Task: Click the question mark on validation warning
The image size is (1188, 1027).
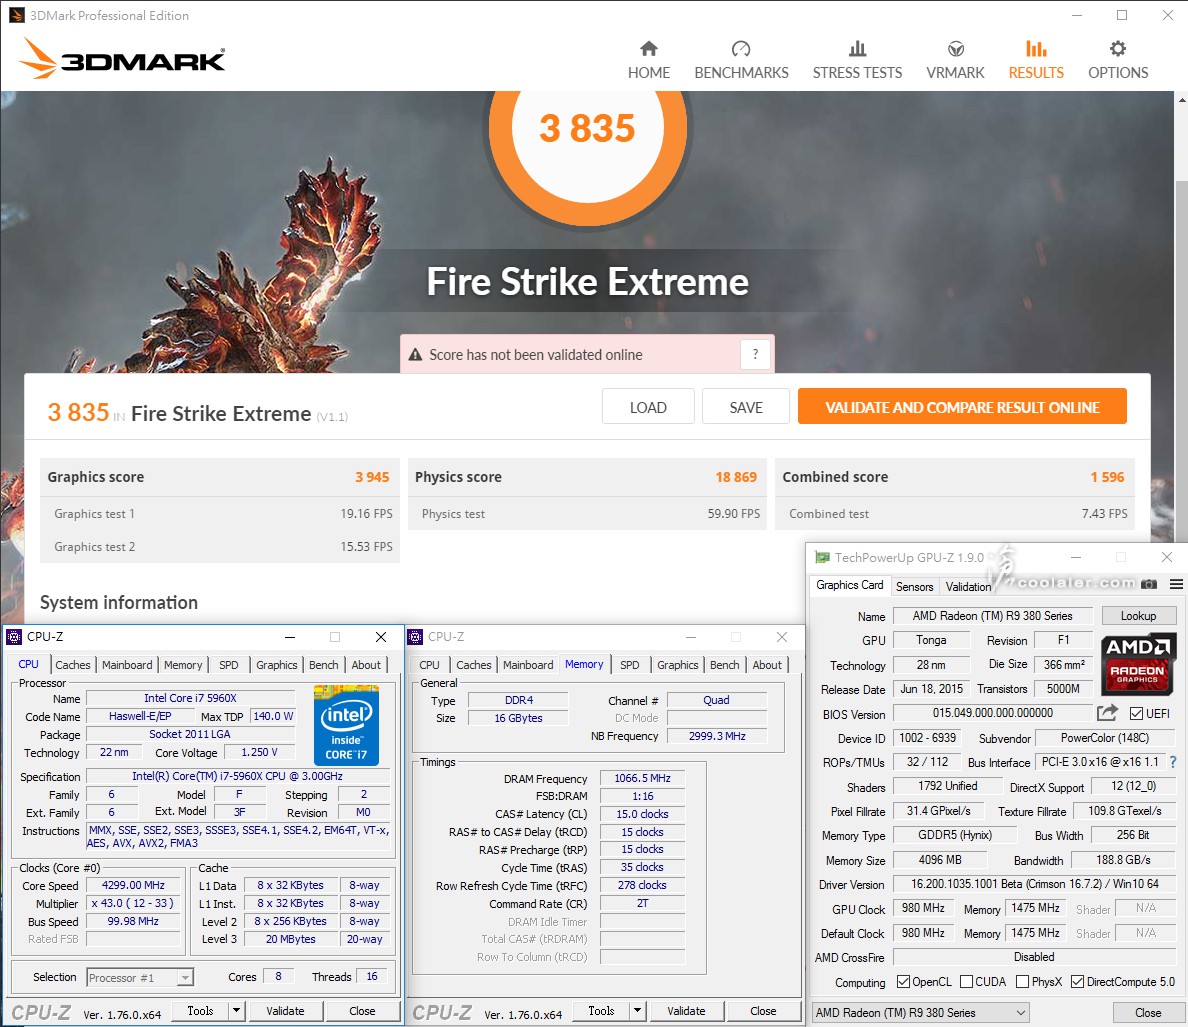Action: click(755, 354)
